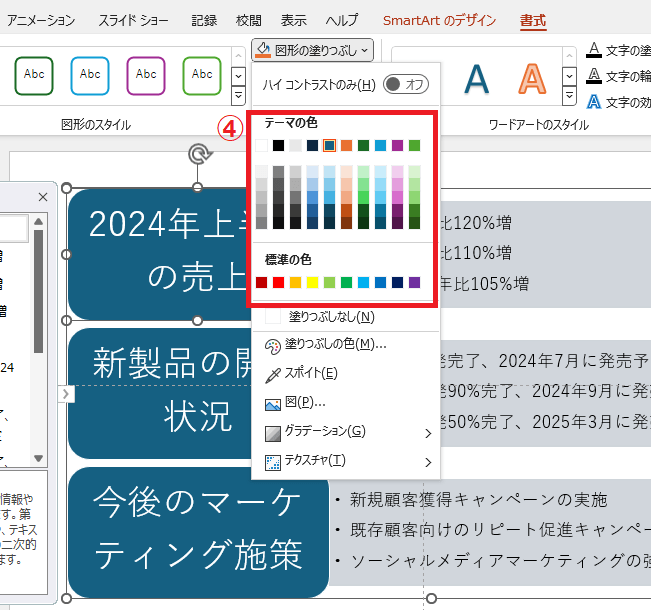The image size is (651, 610).
Task: Click the text effects 文字の効 icon
Action: tap(594, 102)
